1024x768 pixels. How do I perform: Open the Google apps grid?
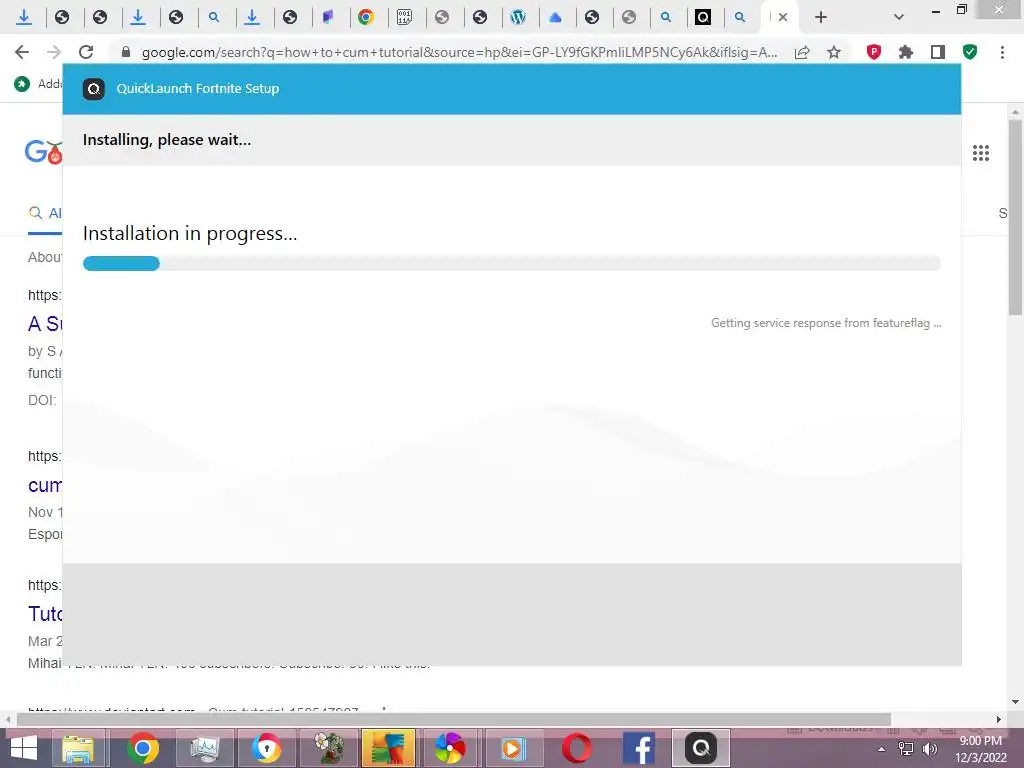[x=980, y=153]
